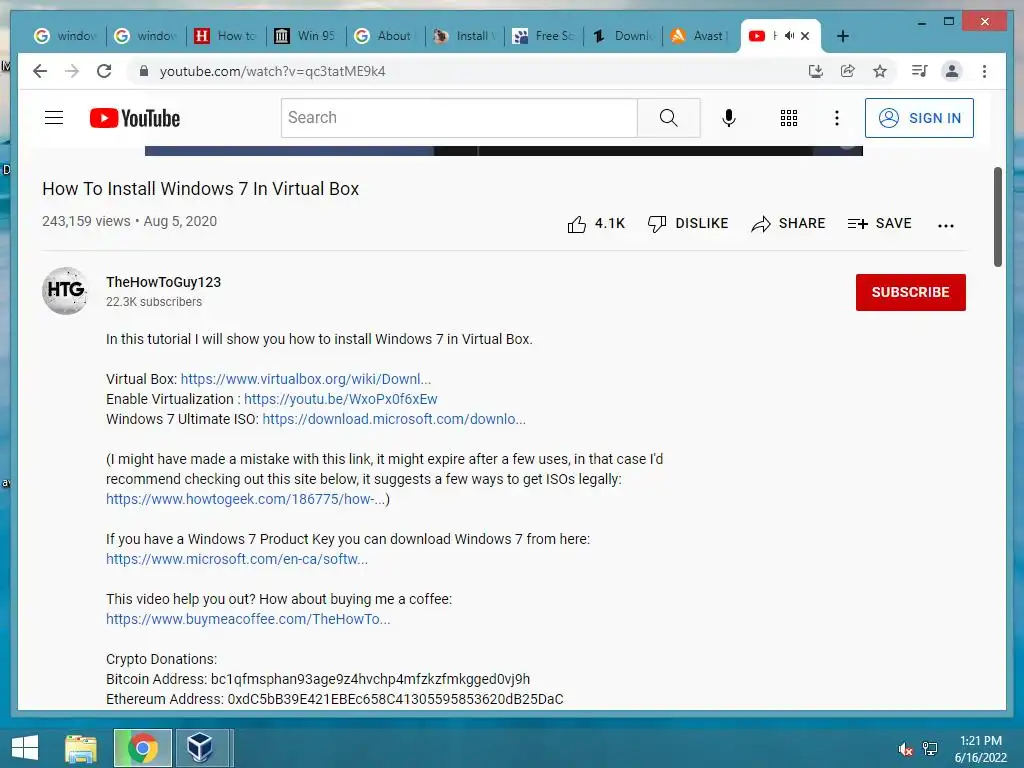Click the '243,159 views' text

86,221
